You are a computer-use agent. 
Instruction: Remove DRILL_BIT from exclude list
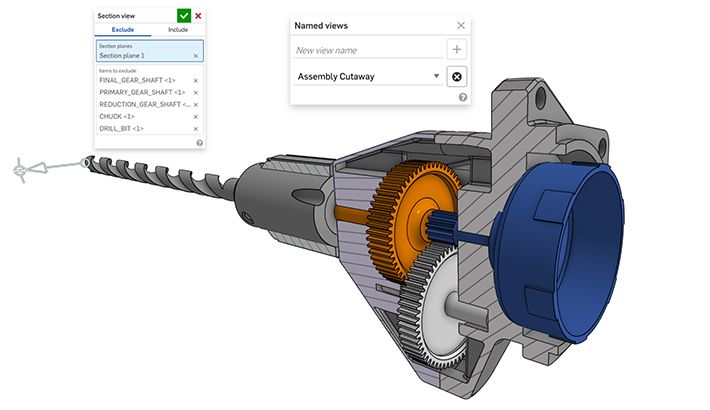[x=196, y=129]
